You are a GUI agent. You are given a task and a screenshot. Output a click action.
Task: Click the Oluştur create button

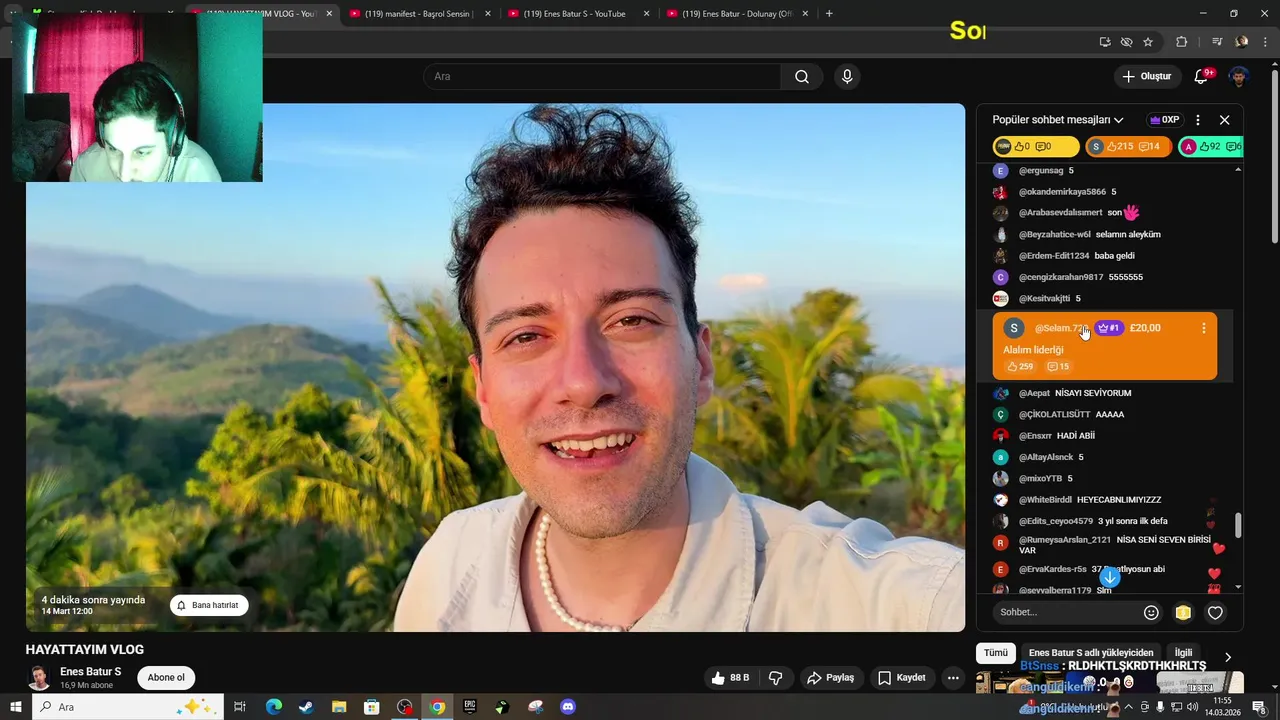click(x=1146, y=77)
